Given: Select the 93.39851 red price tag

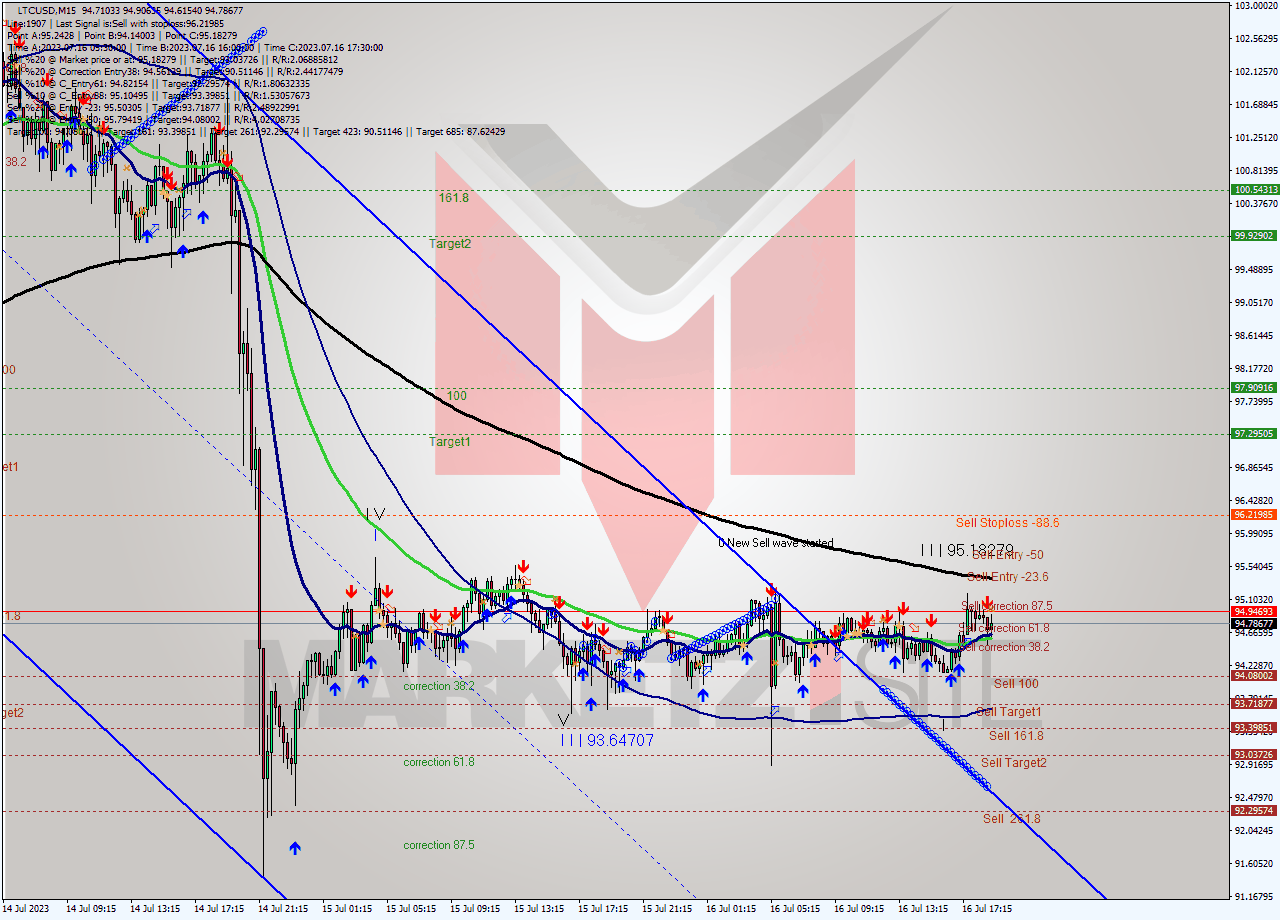Looking at the screenshot, I should [x=1254, y=728].
